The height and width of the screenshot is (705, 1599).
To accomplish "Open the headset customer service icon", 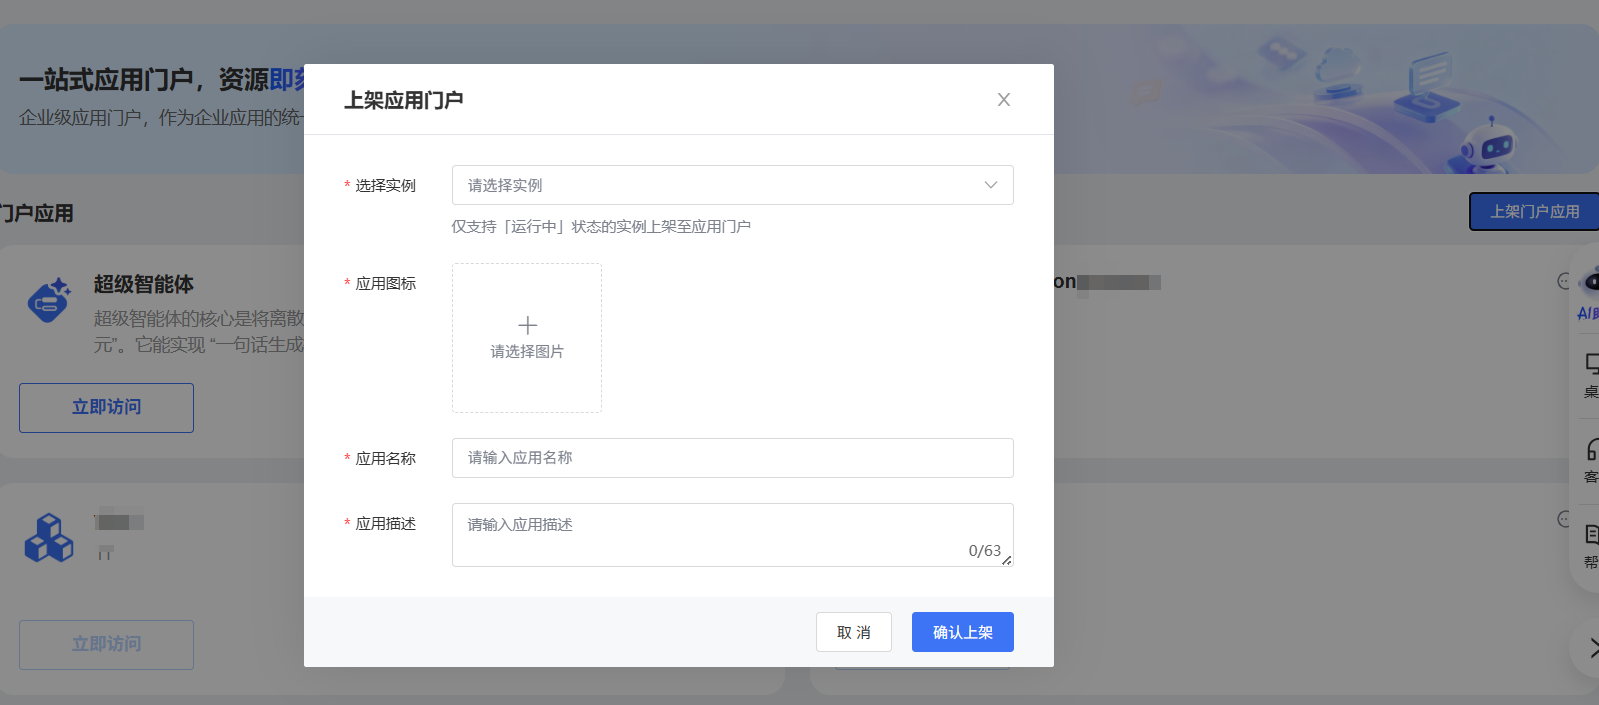I will coord(1591,451).
